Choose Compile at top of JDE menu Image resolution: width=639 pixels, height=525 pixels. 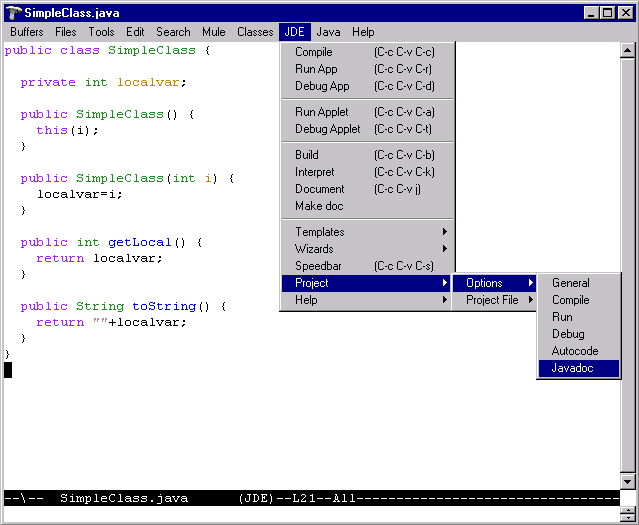click(367, 52)
